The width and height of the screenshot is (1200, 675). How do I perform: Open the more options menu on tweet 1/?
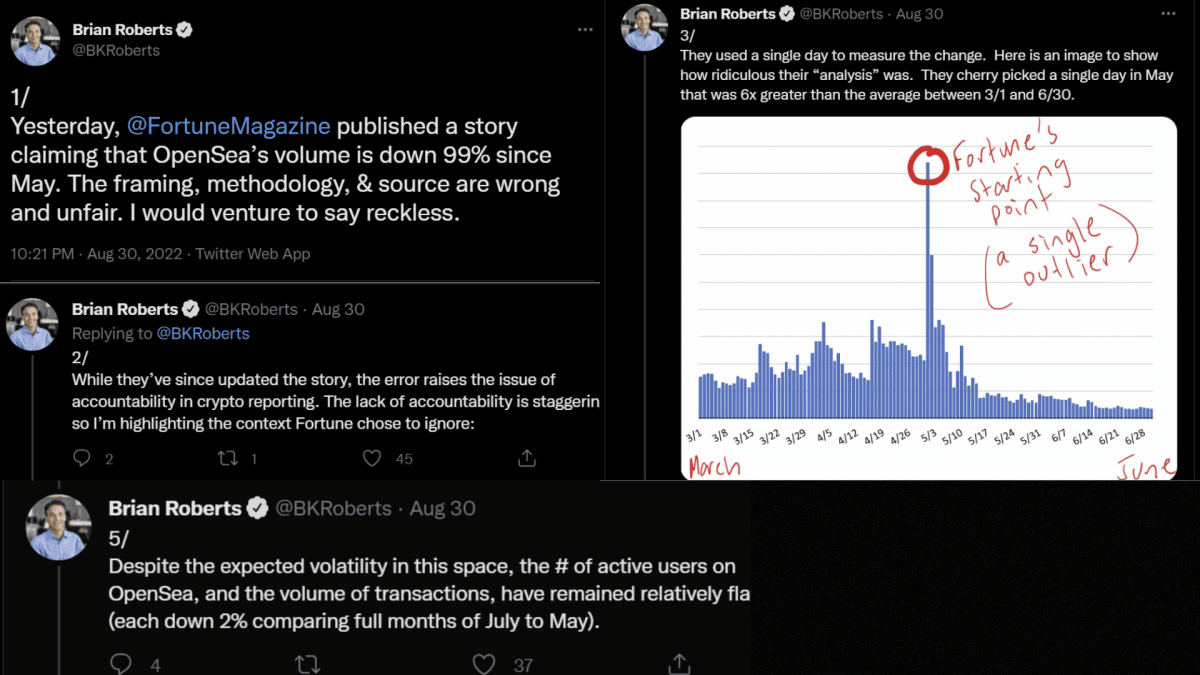[x=585, y=30]
